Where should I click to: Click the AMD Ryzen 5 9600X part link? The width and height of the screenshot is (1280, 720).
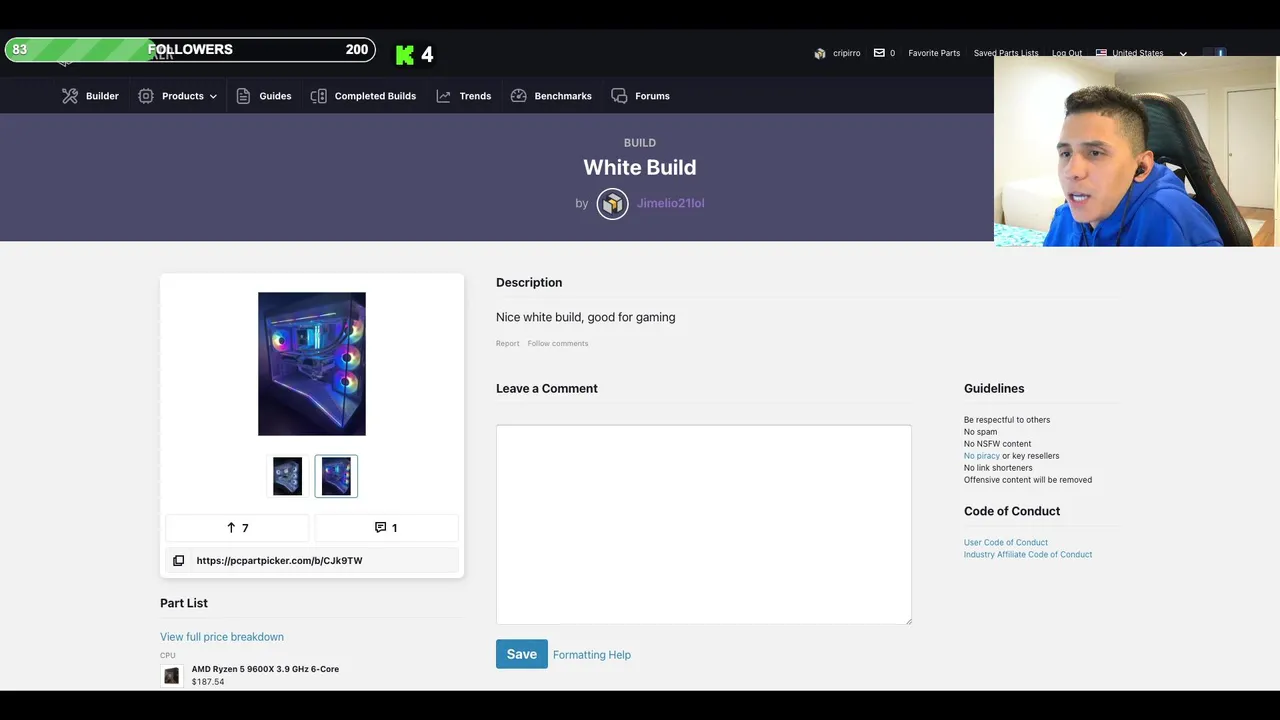tap(265, 669)
